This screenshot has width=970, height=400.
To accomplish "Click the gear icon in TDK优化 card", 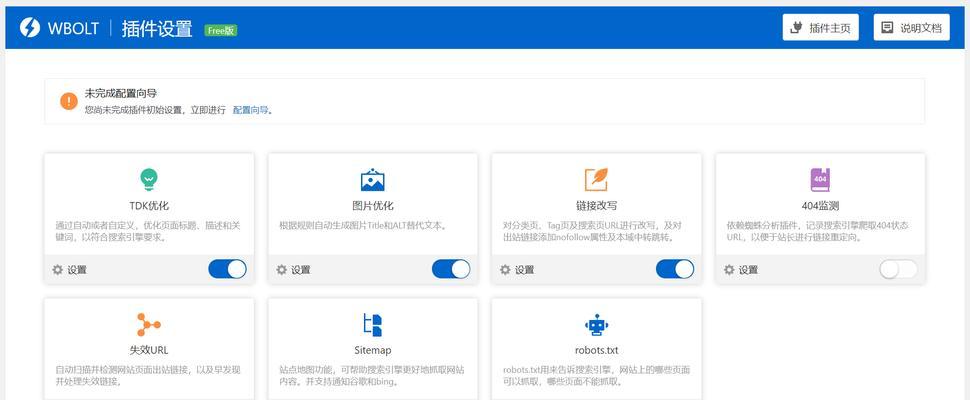I will tap(58, 270).
